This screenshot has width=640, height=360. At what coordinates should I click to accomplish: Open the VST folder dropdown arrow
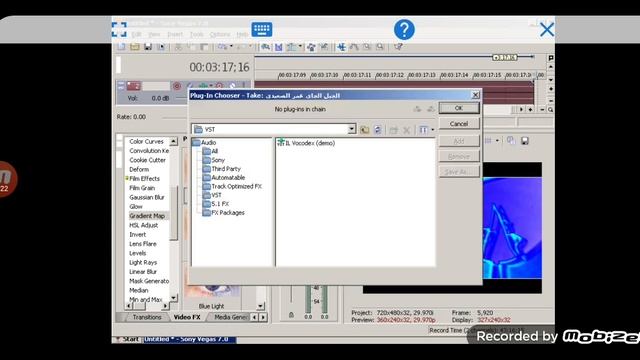[x=351, y=129]
